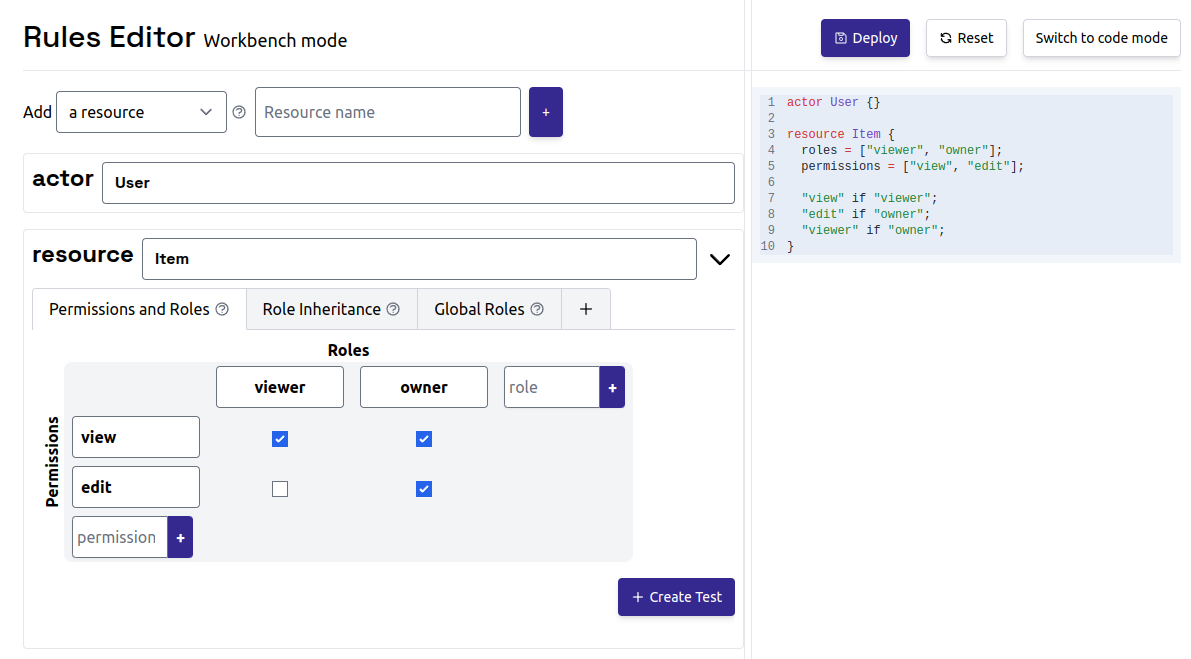The image size is (1191, 659).
Task: Deploy the rules
Action: point(865,38)
